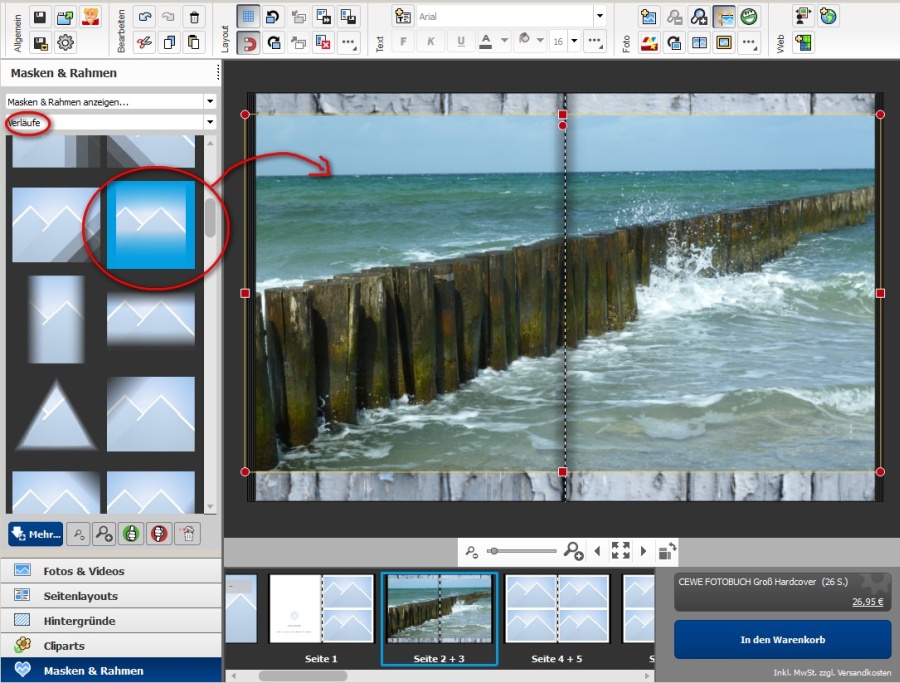The height and width of the screenshot is (683, 900).
Task: Click the scissors cut icon
Action: click(145, 43)
